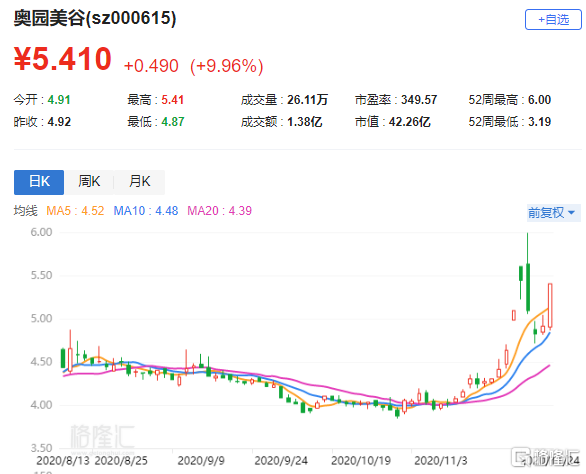This screenshot has width=586, height=474.
Task: Click the tall green candlestick peaking at 6.00
Action: point(528,287)
